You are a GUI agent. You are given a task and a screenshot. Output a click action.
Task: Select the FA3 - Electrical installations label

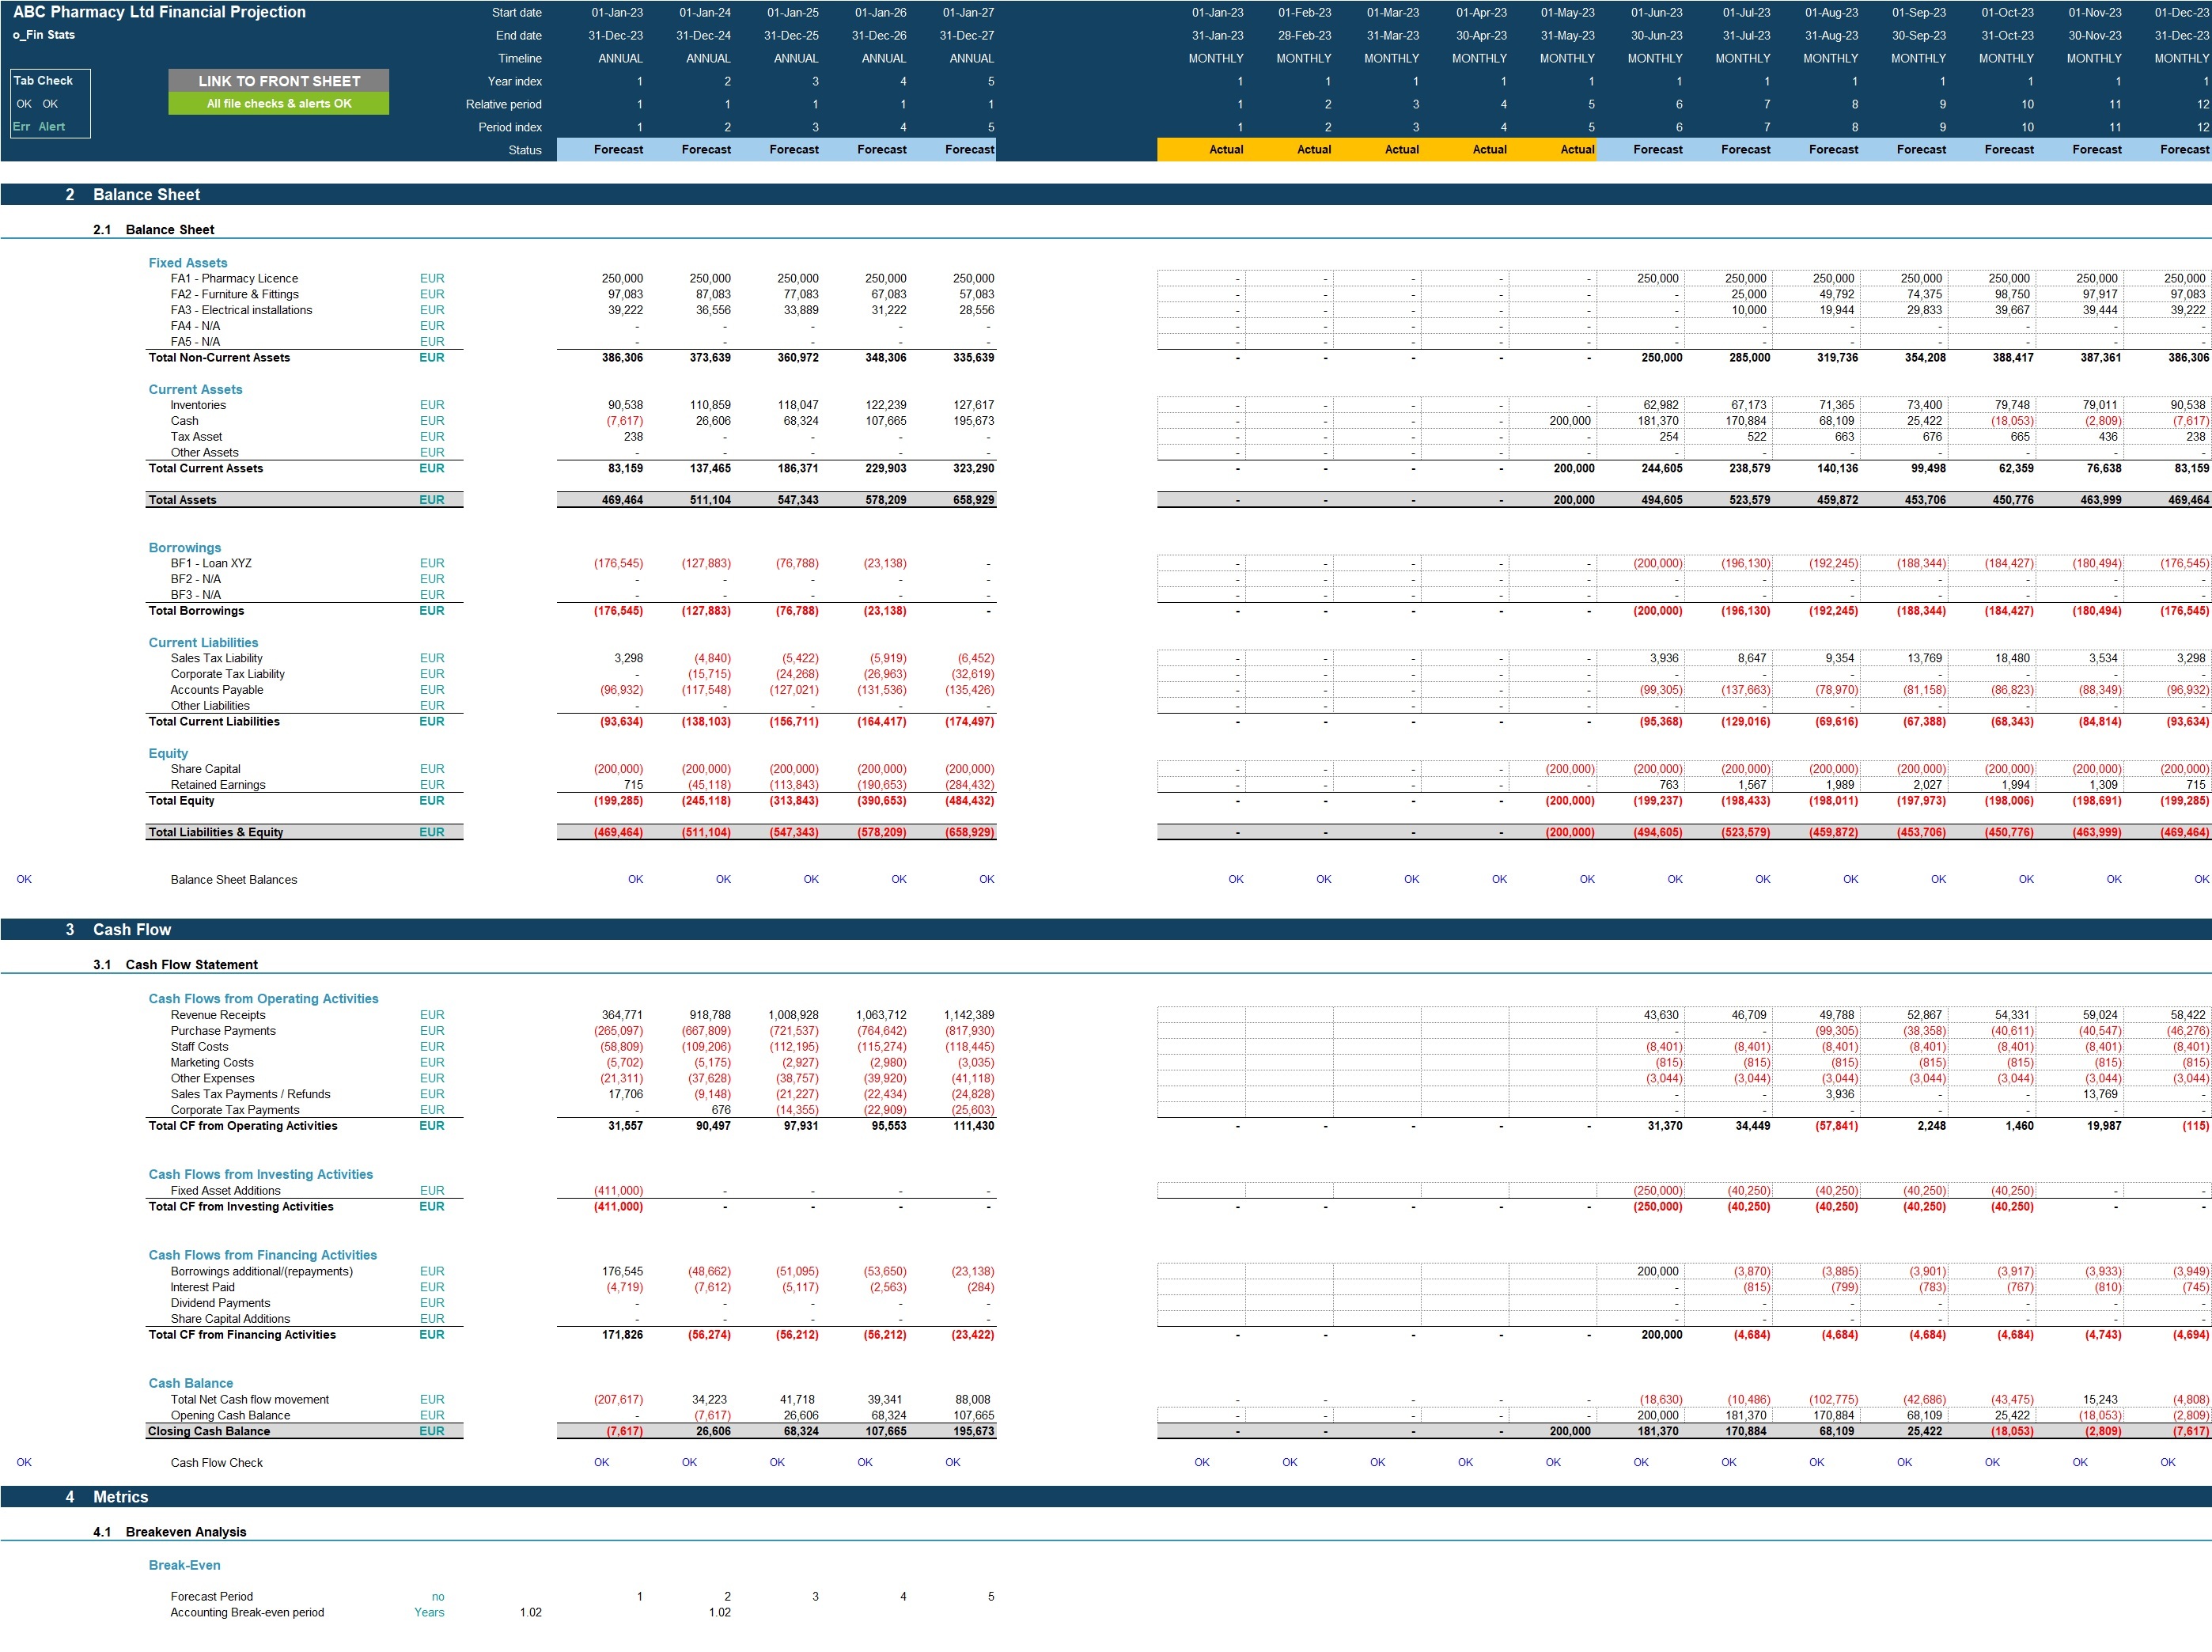pos(241,311)
